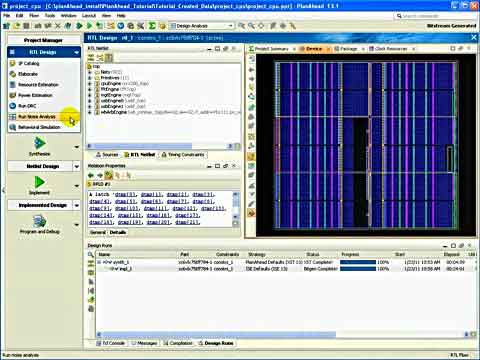Open the Design Analysis layout combo box
This screenshot has width=480, height=360.
click(202, 26)
